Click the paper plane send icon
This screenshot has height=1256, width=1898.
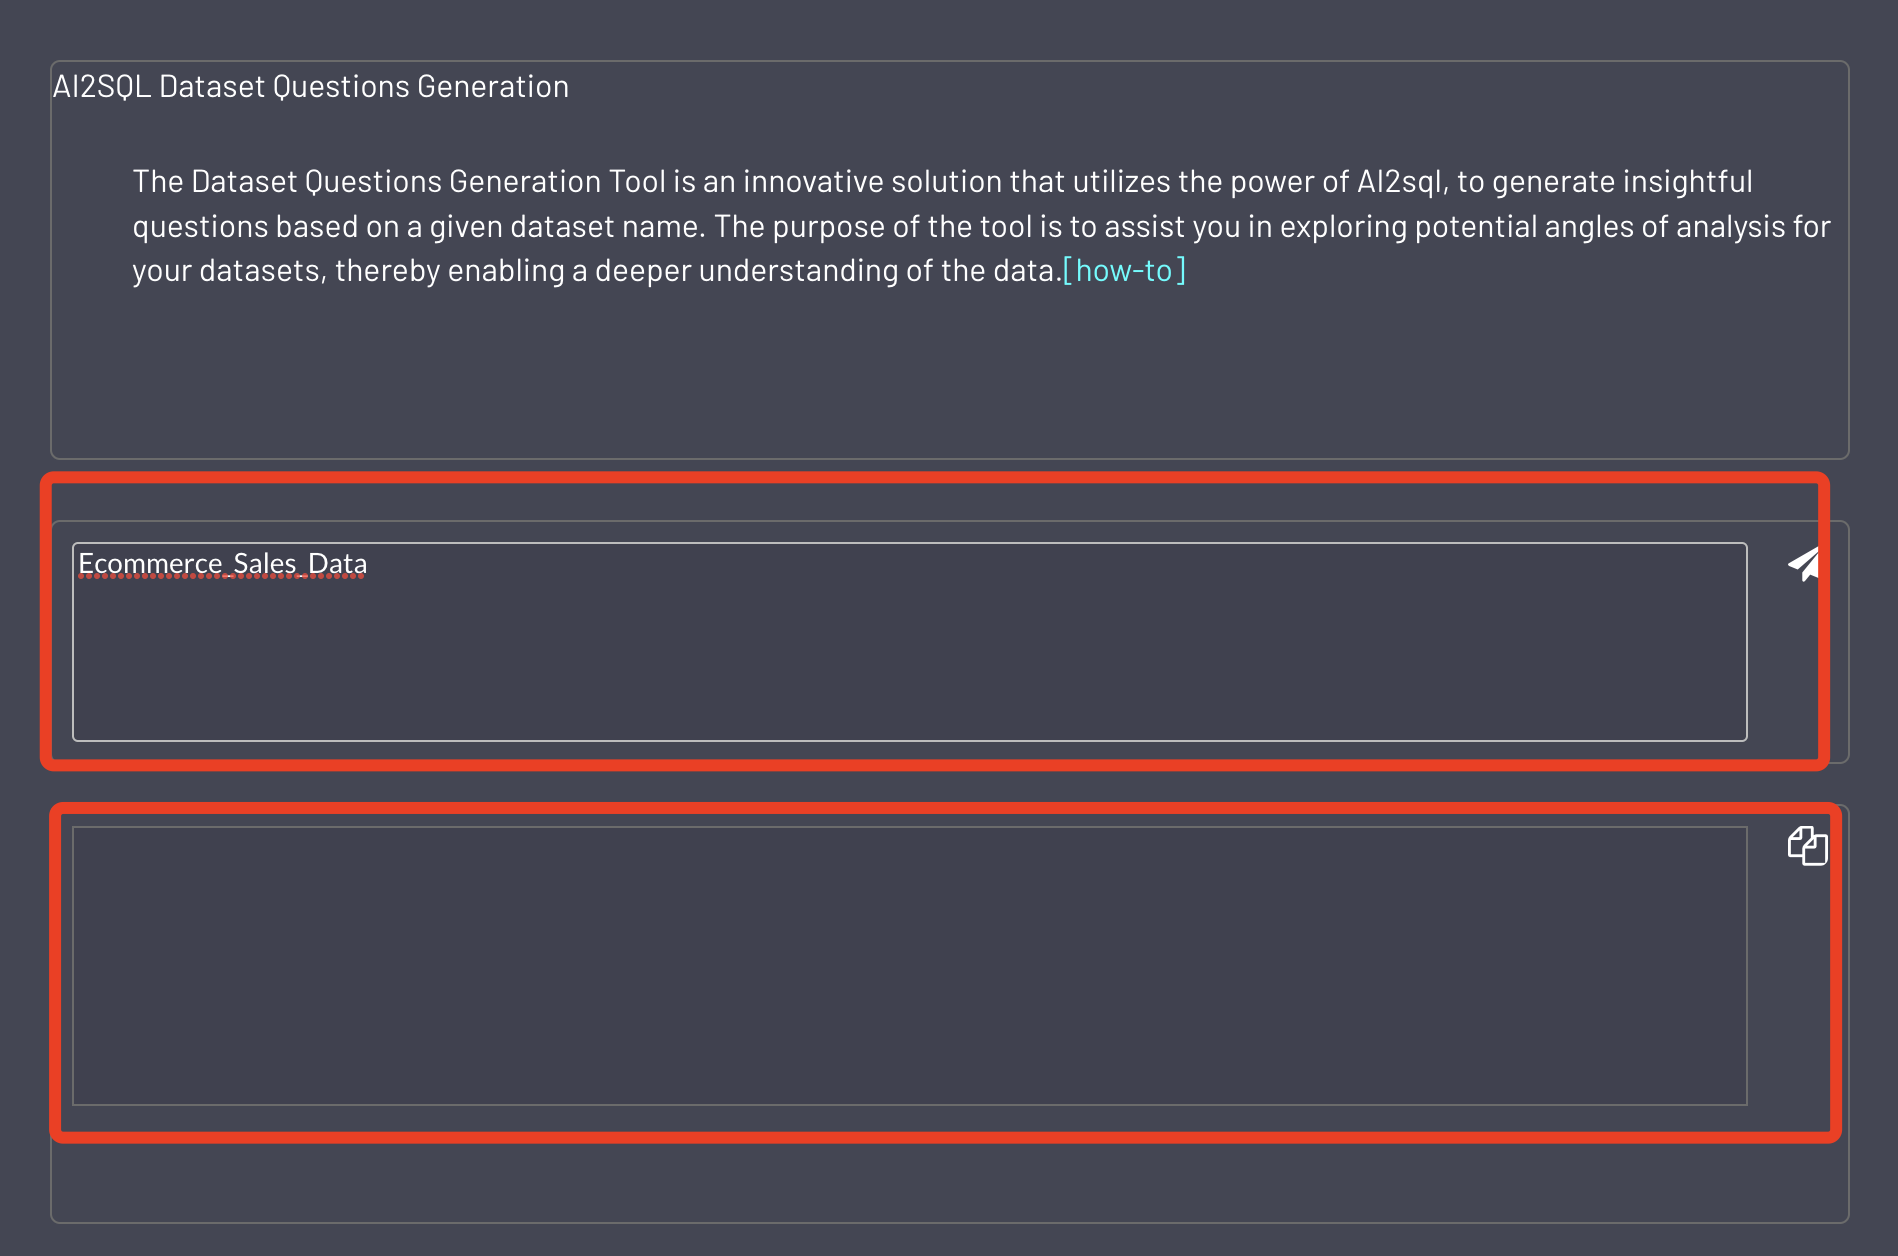tap(1804, 564)
